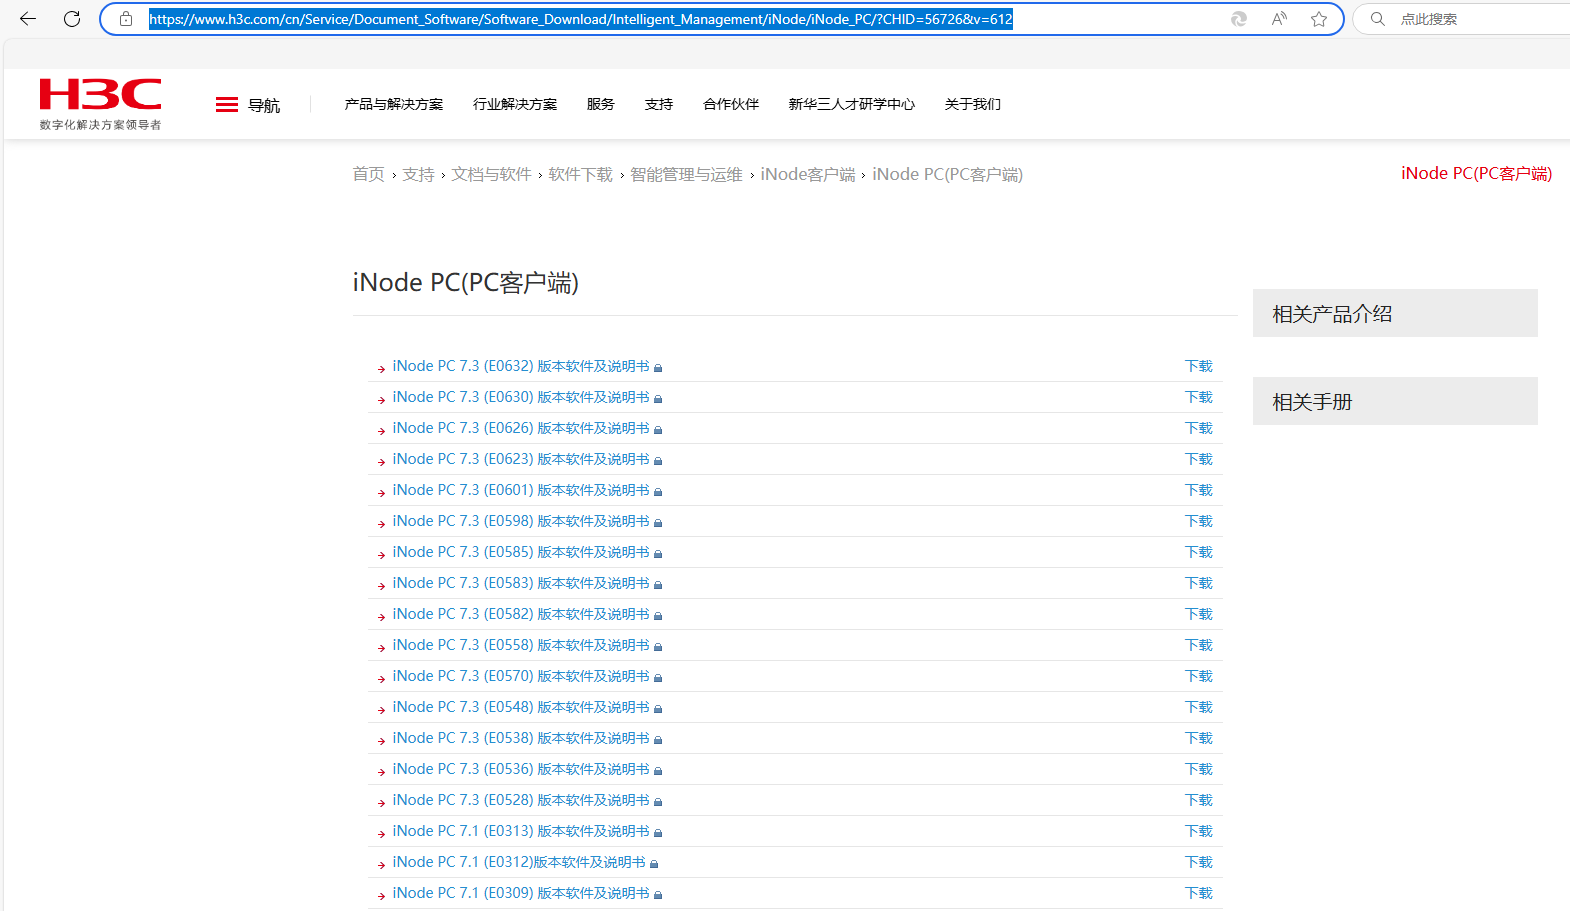The width and height of the screenshot is (1570, 911).
Task: Open the 服务 menu
Action: [601, 104]
